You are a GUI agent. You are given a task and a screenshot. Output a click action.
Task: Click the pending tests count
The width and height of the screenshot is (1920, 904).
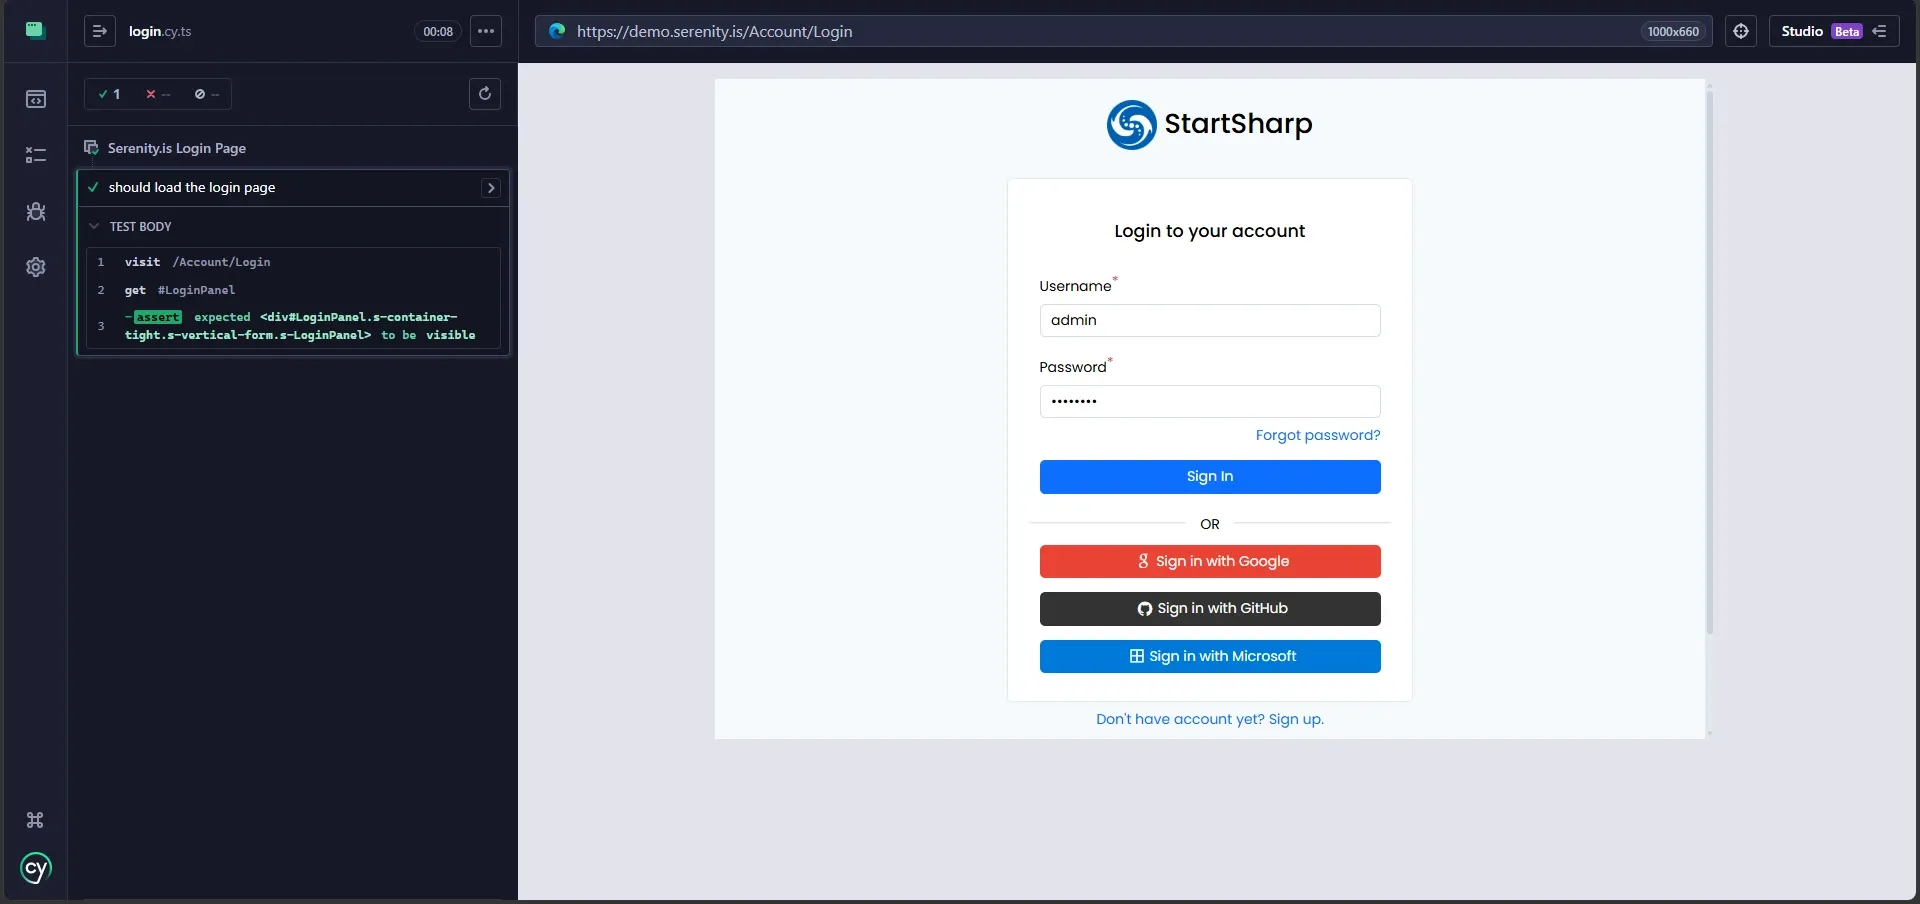pos(207,94)
